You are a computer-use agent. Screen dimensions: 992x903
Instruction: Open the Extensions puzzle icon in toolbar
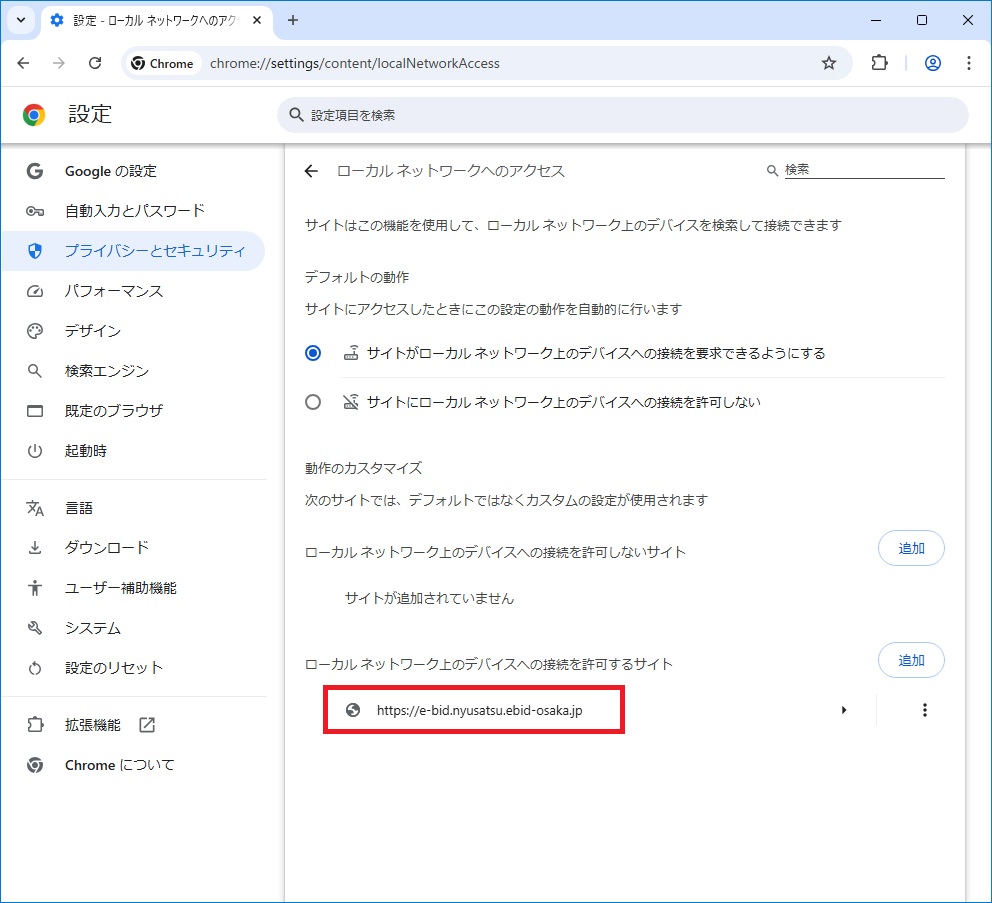[879, 63]
